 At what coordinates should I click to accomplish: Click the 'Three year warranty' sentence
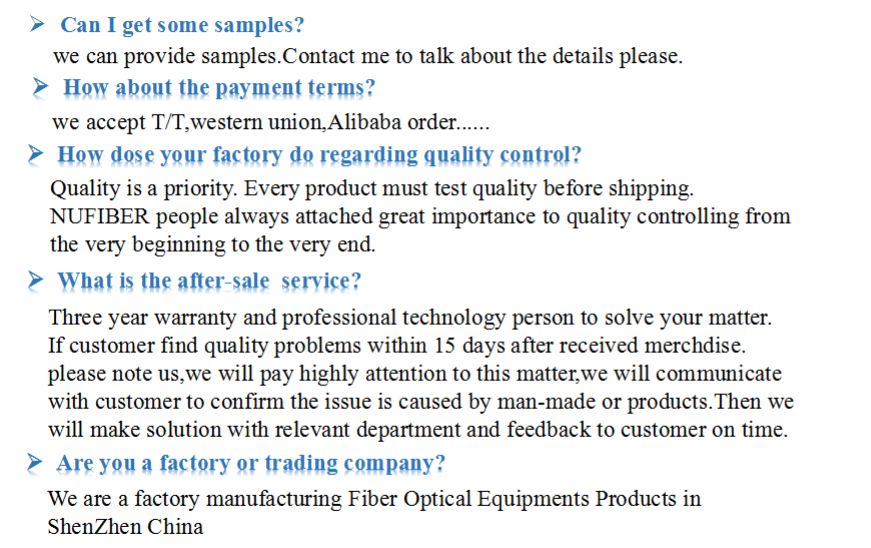click(410, 318)
